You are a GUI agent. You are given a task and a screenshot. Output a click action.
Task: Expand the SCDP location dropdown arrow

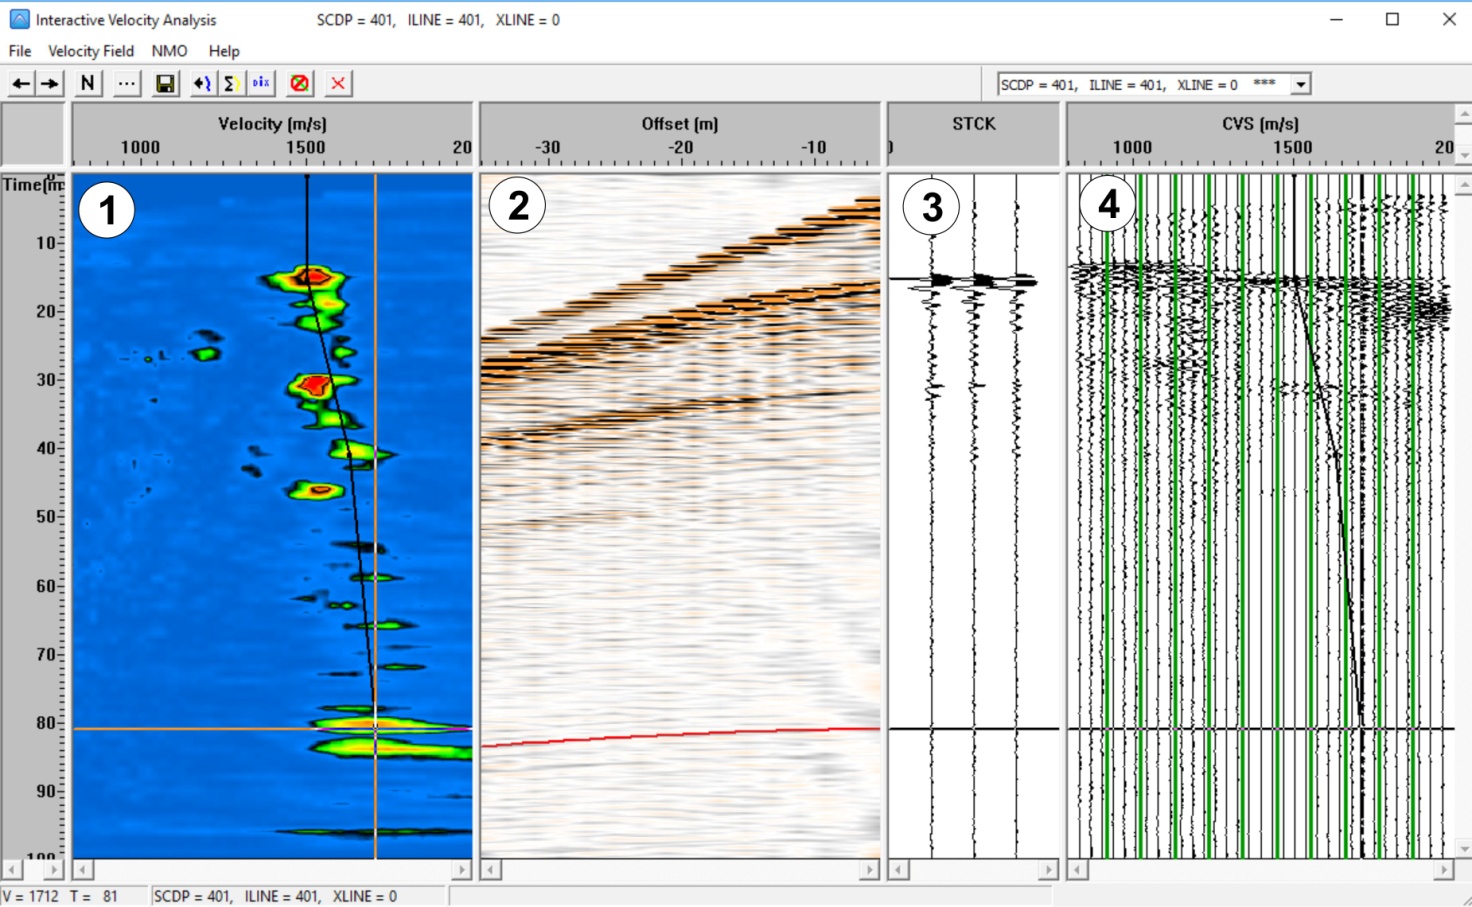click(1300, 85)
